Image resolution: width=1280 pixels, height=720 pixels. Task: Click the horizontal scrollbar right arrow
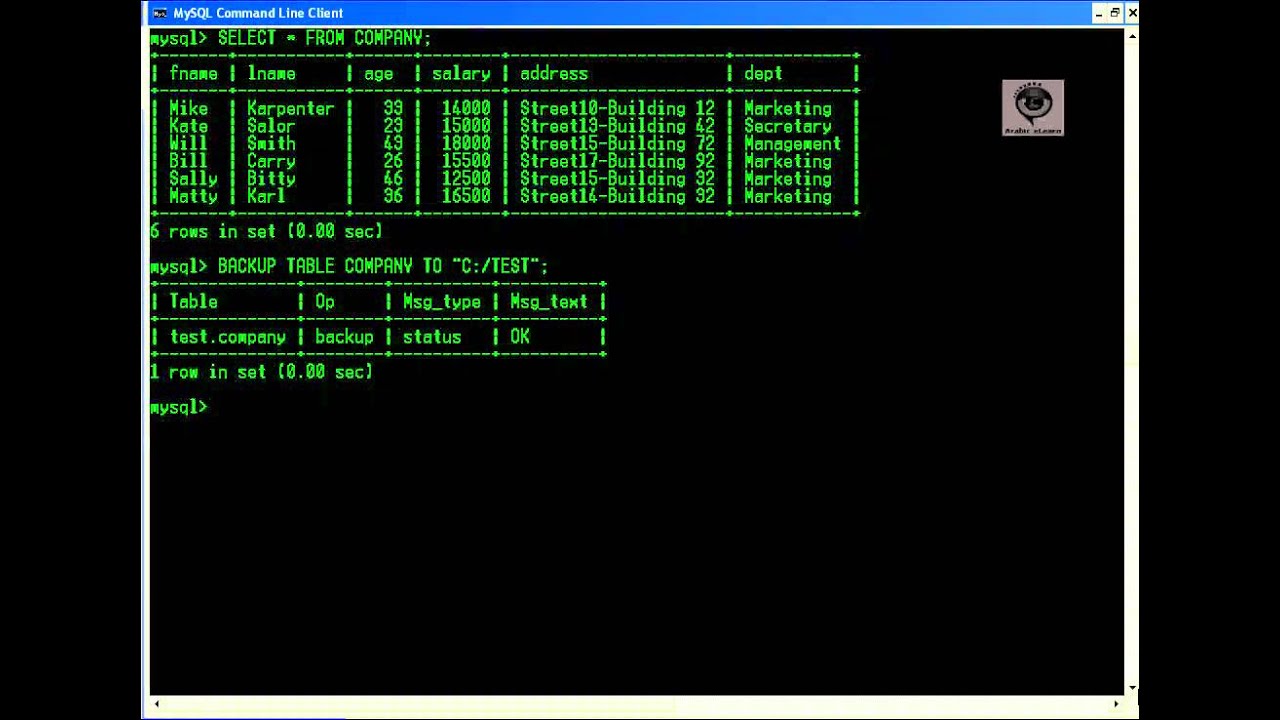tap(1117, 704)
